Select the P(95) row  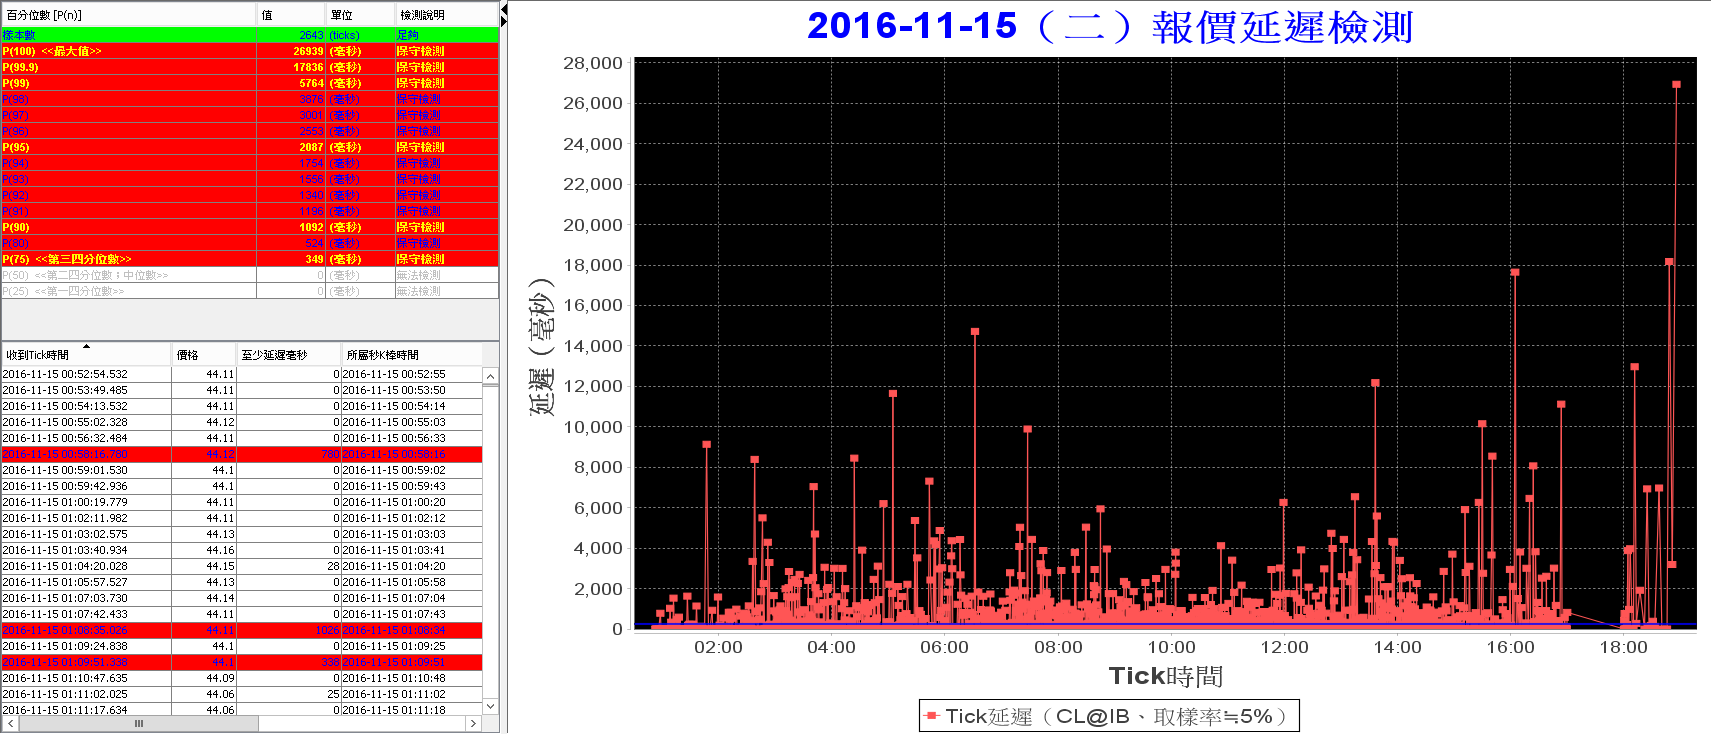[x=250, y=147]
